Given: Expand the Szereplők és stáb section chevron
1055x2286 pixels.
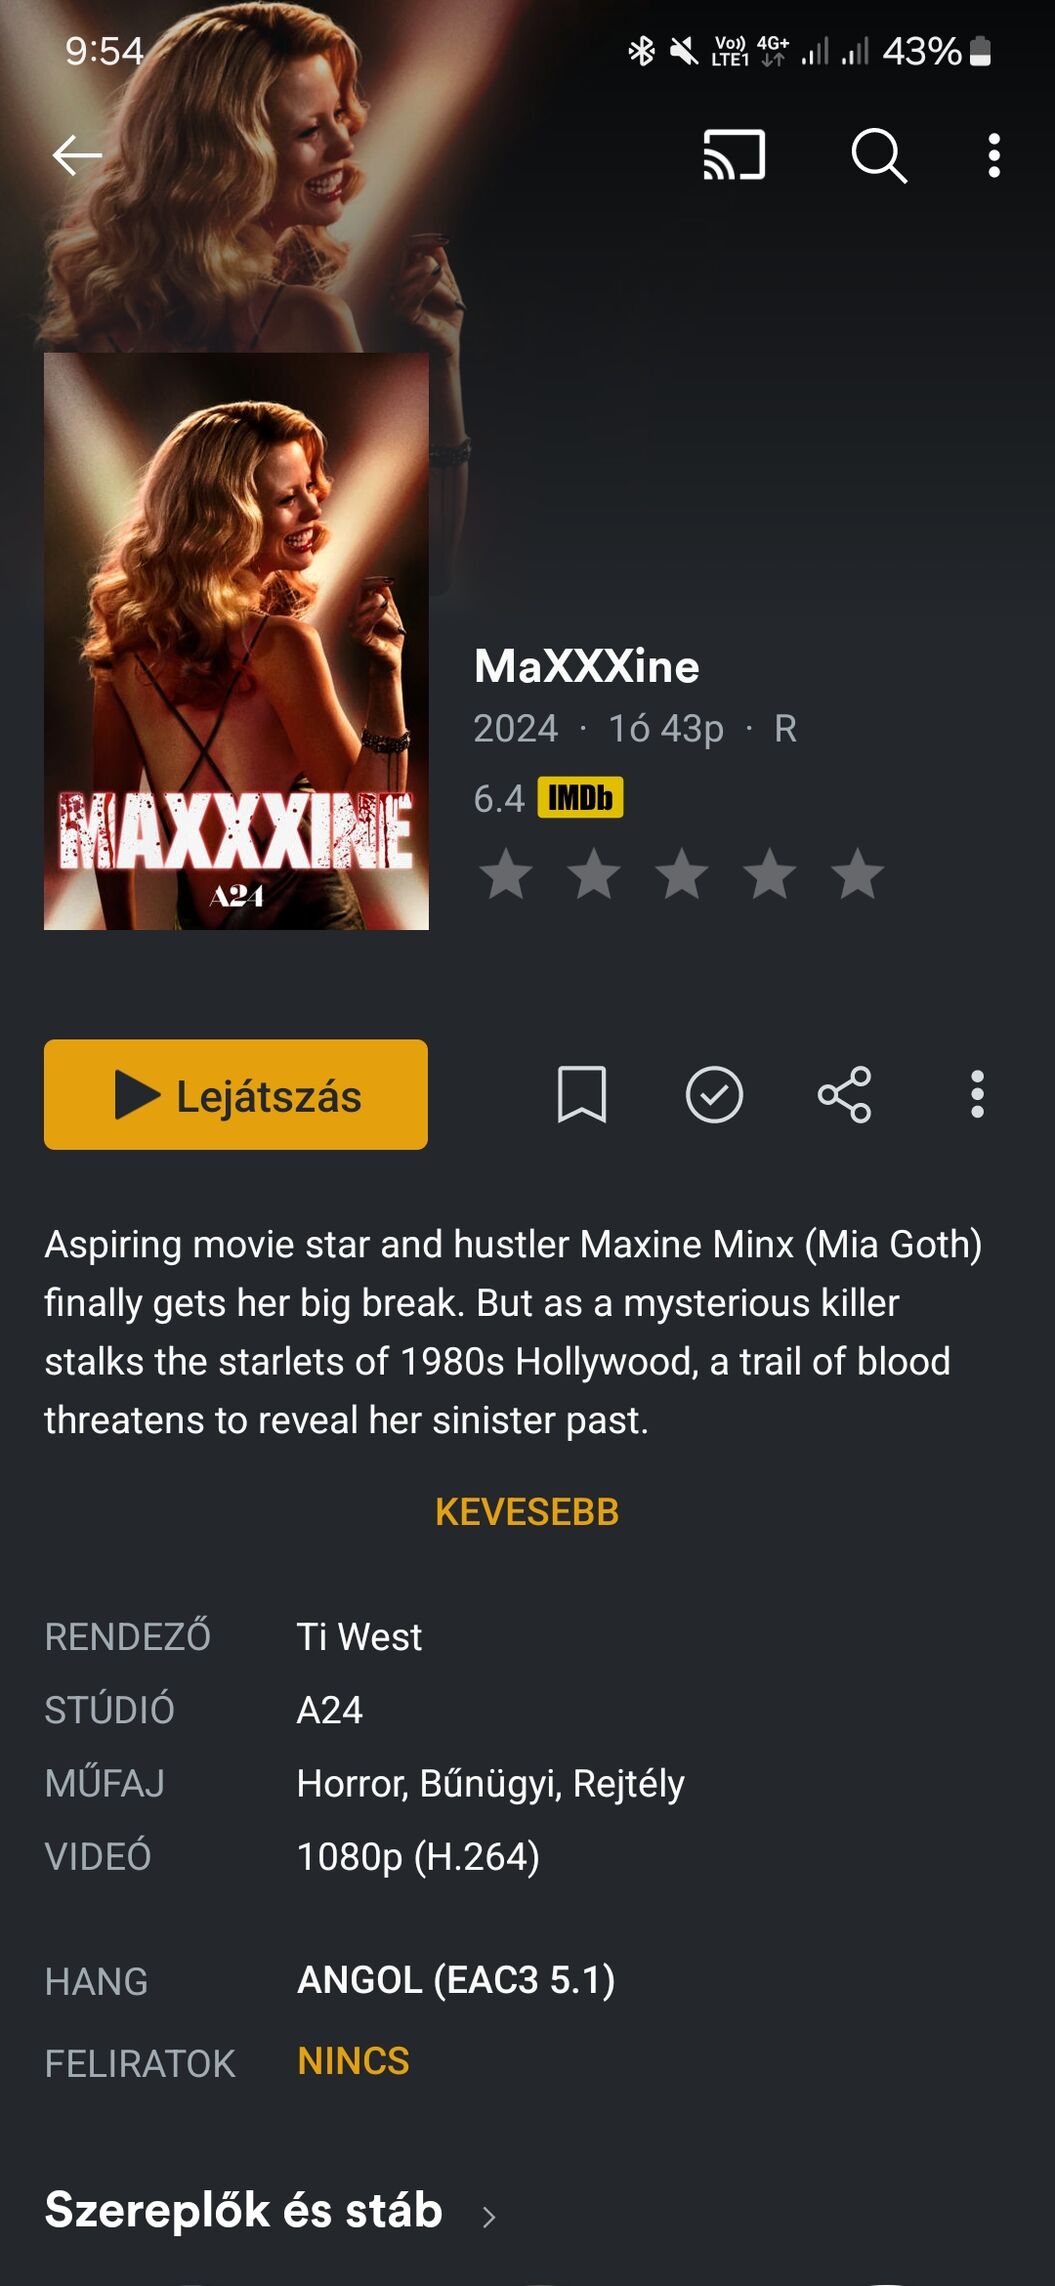Looking at the screenshot, I should (x=488, y=2217).
